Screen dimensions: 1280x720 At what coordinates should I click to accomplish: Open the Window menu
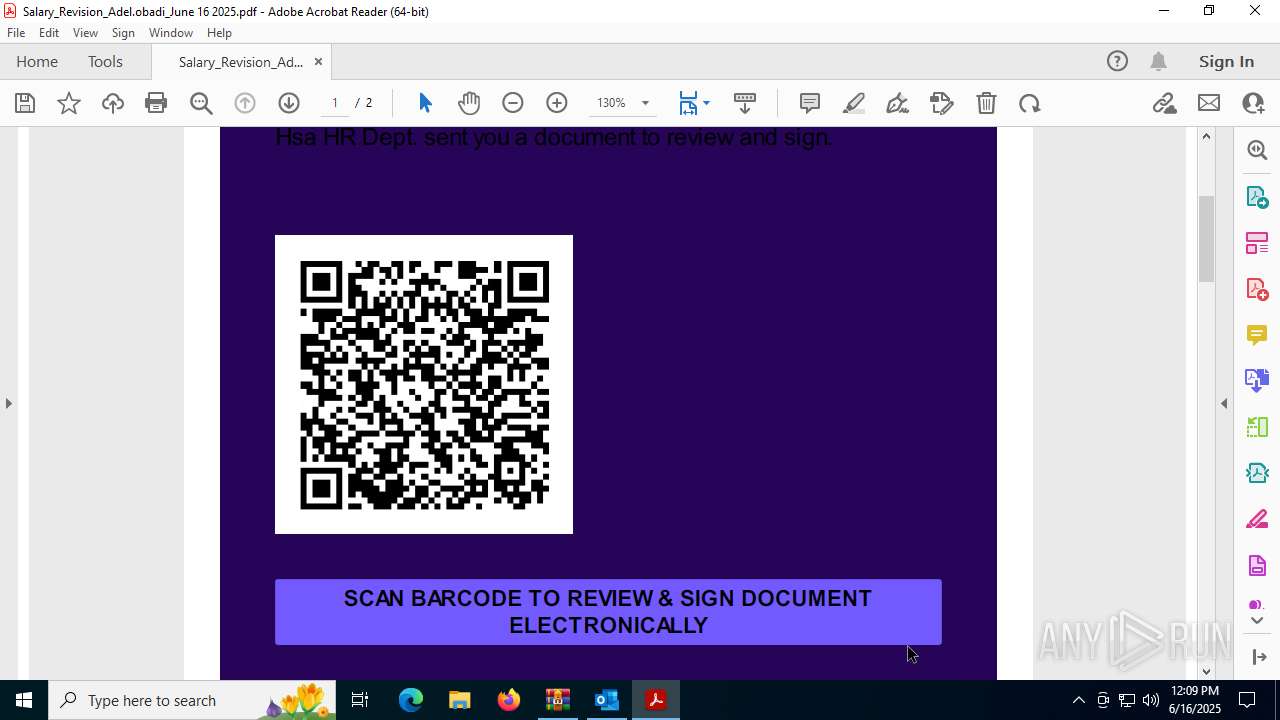pyautogui.click(x=171, y=33)
